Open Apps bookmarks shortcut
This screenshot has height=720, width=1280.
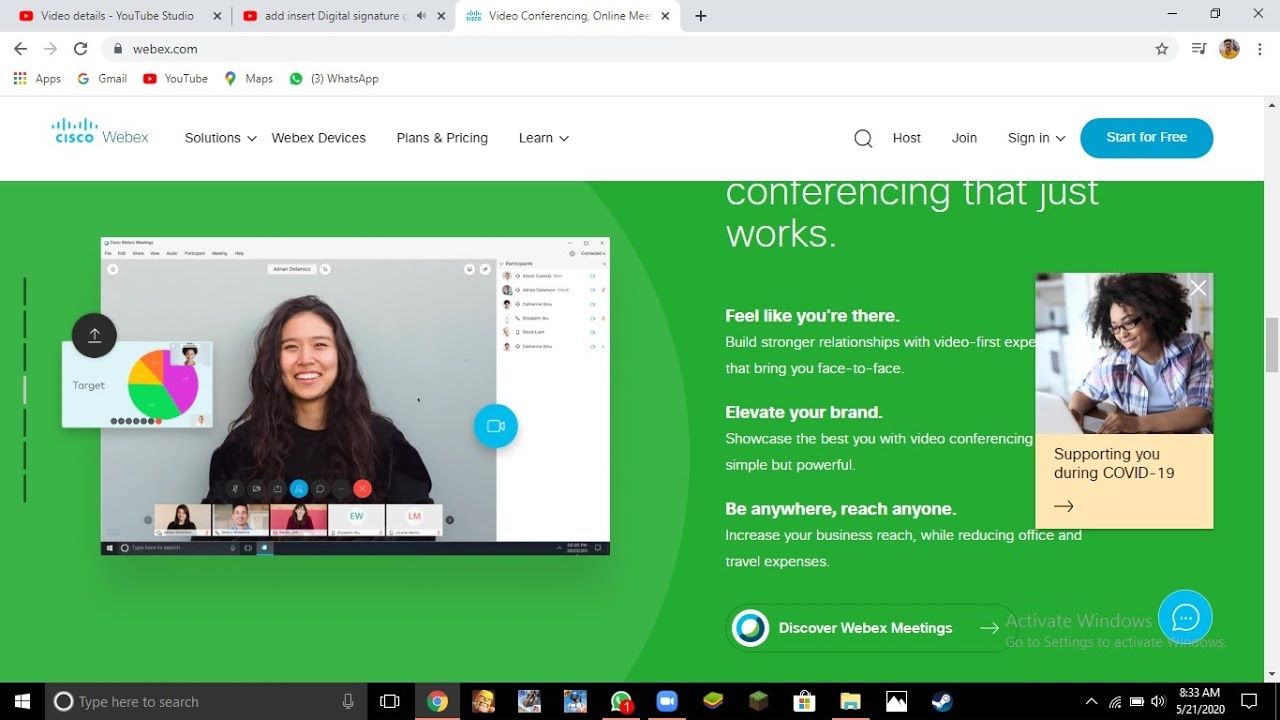click(37, 79)
